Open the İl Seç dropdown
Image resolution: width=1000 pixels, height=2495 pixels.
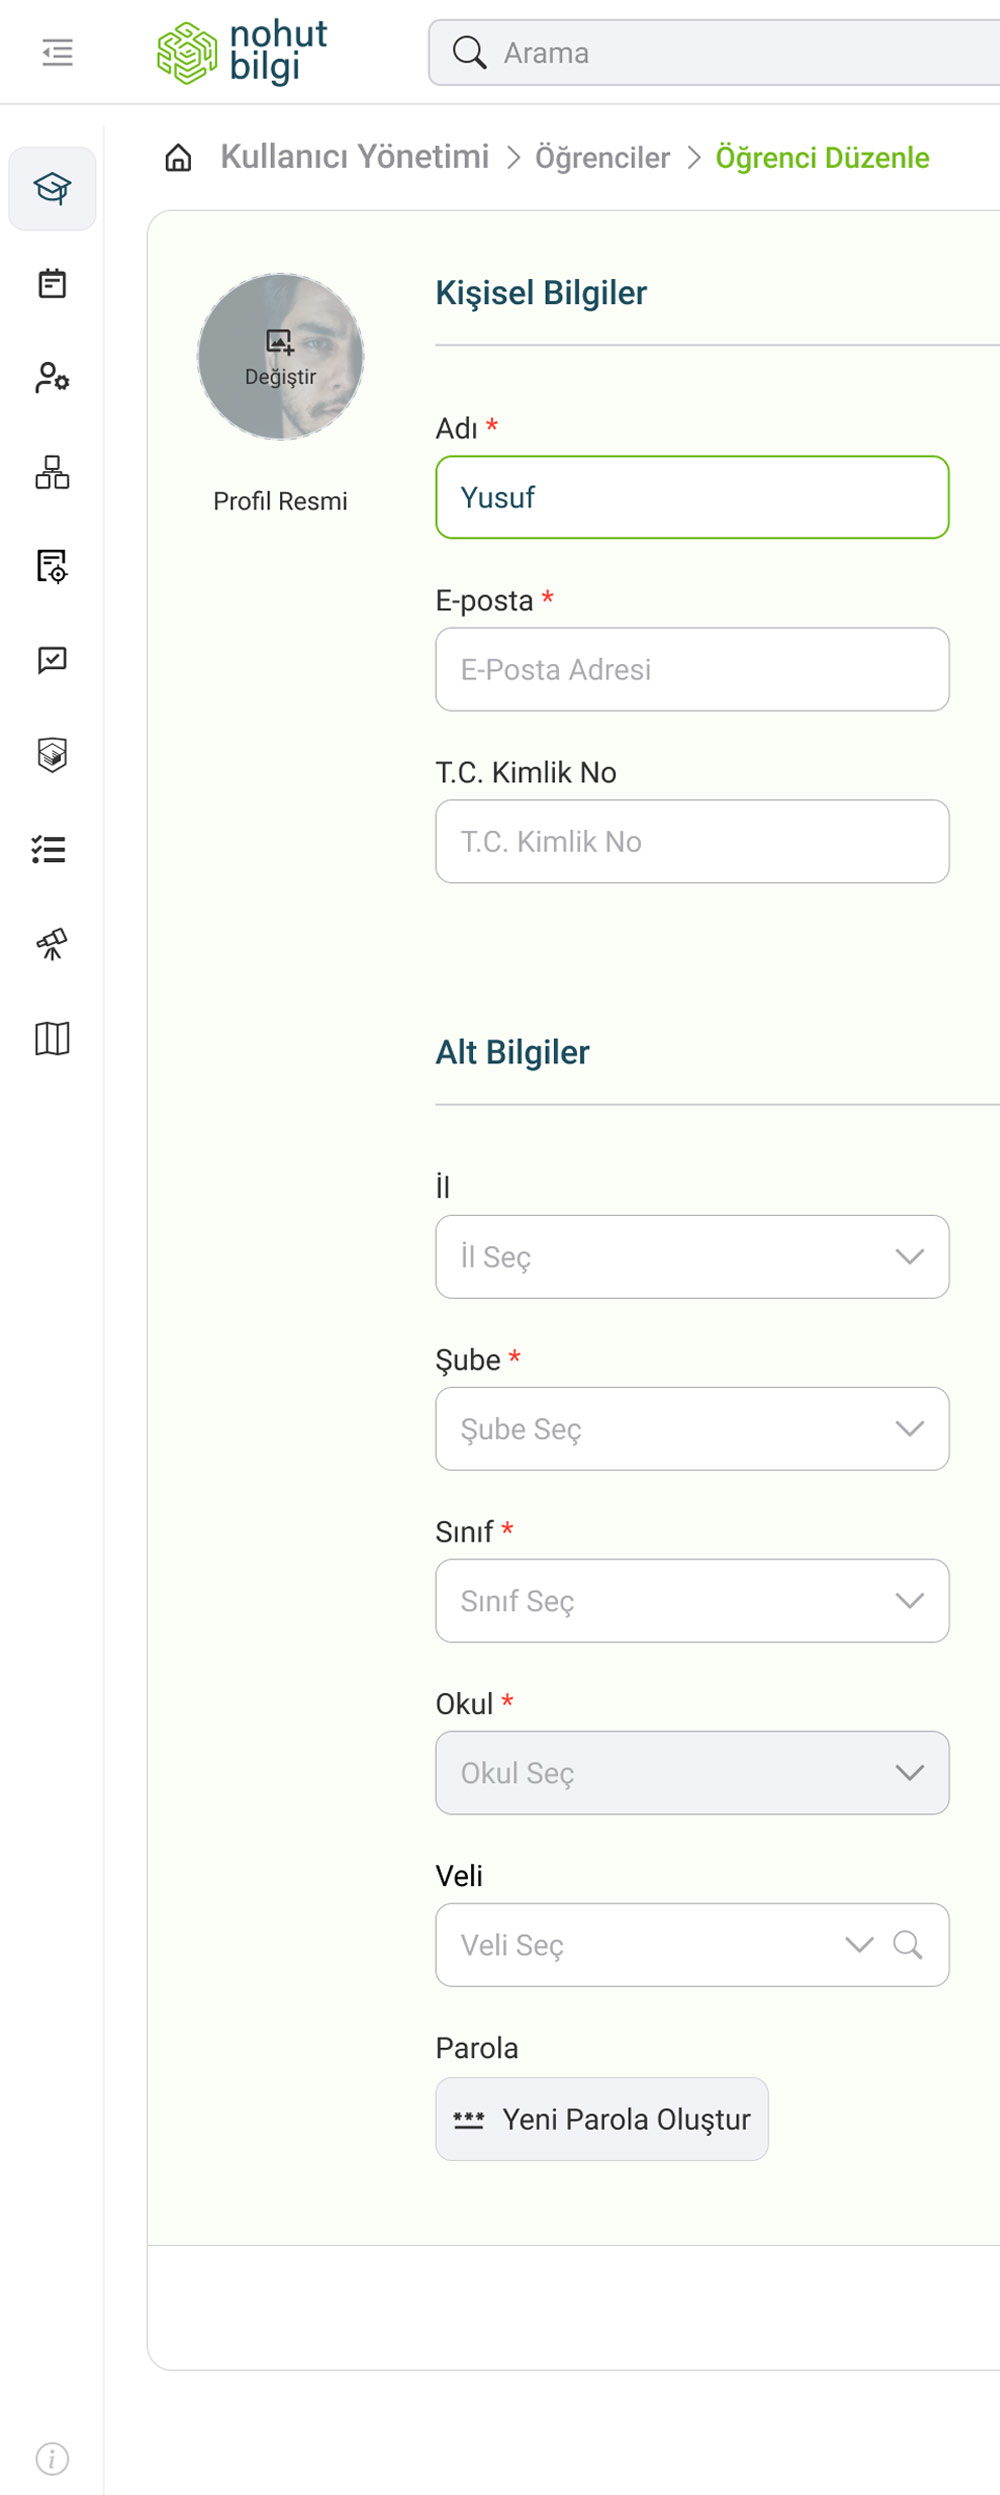[x=691, y=1258]
